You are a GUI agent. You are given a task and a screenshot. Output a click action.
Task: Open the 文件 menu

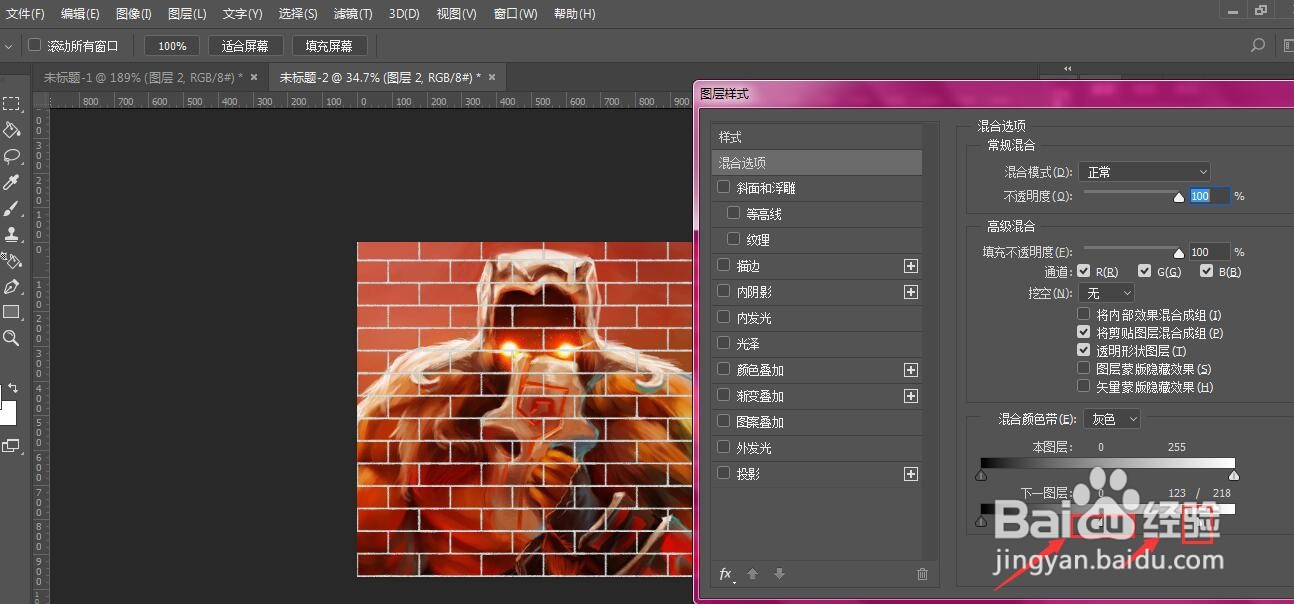point(26,14)
